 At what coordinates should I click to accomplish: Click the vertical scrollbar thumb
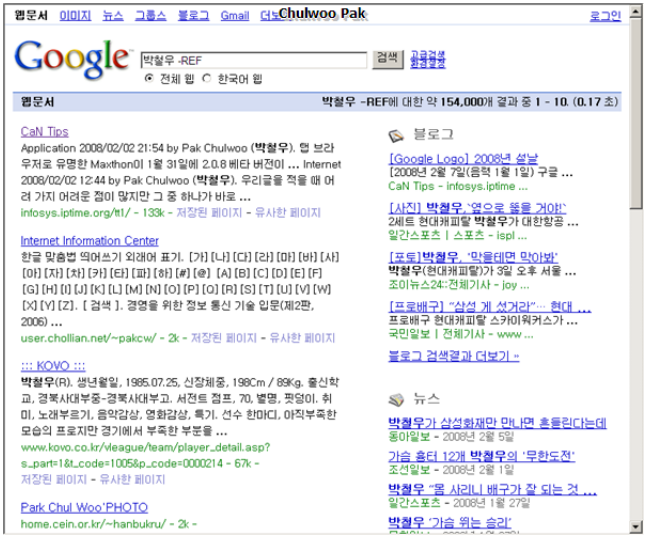636,114
